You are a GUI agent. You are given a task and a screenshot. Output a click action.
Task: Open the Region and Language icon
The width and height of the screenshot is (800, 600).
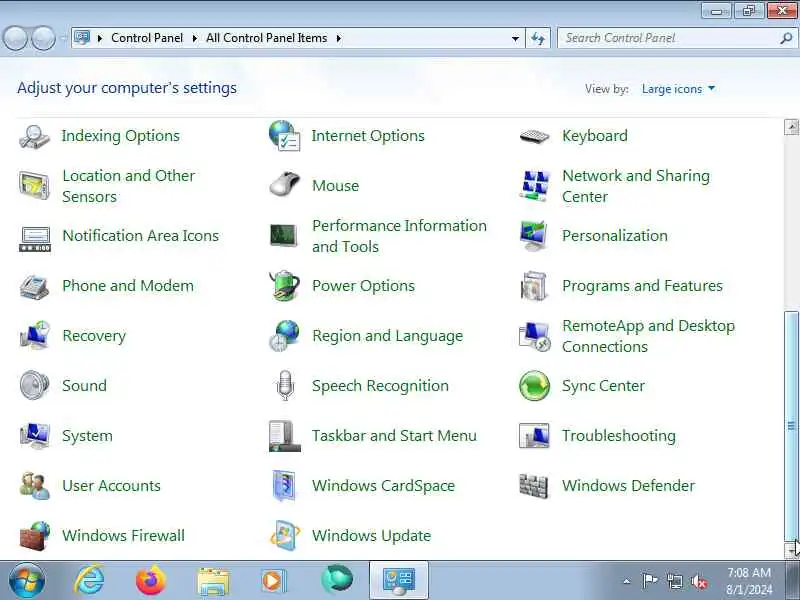click(x=284, y=336)
